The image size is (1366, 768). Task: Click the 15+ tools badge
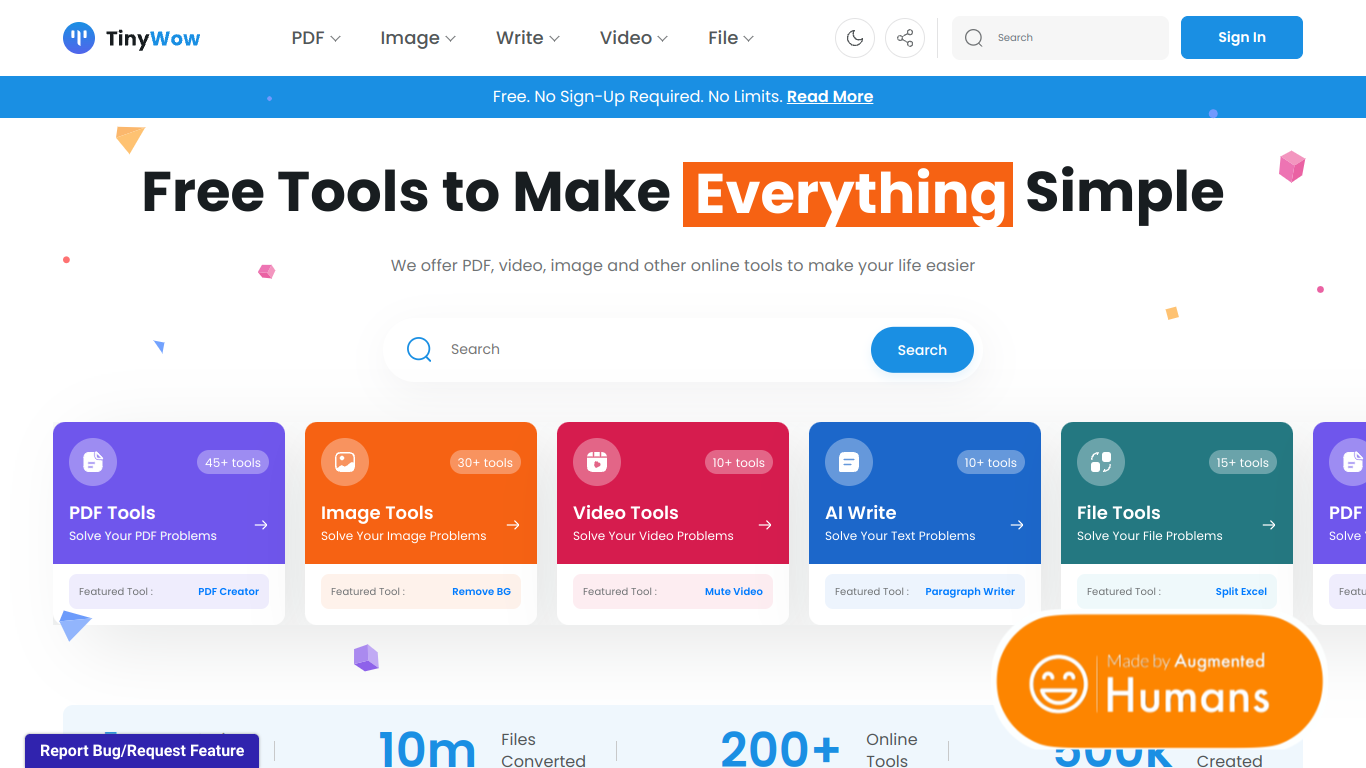pyautogui.click(x=1242, y=462)
